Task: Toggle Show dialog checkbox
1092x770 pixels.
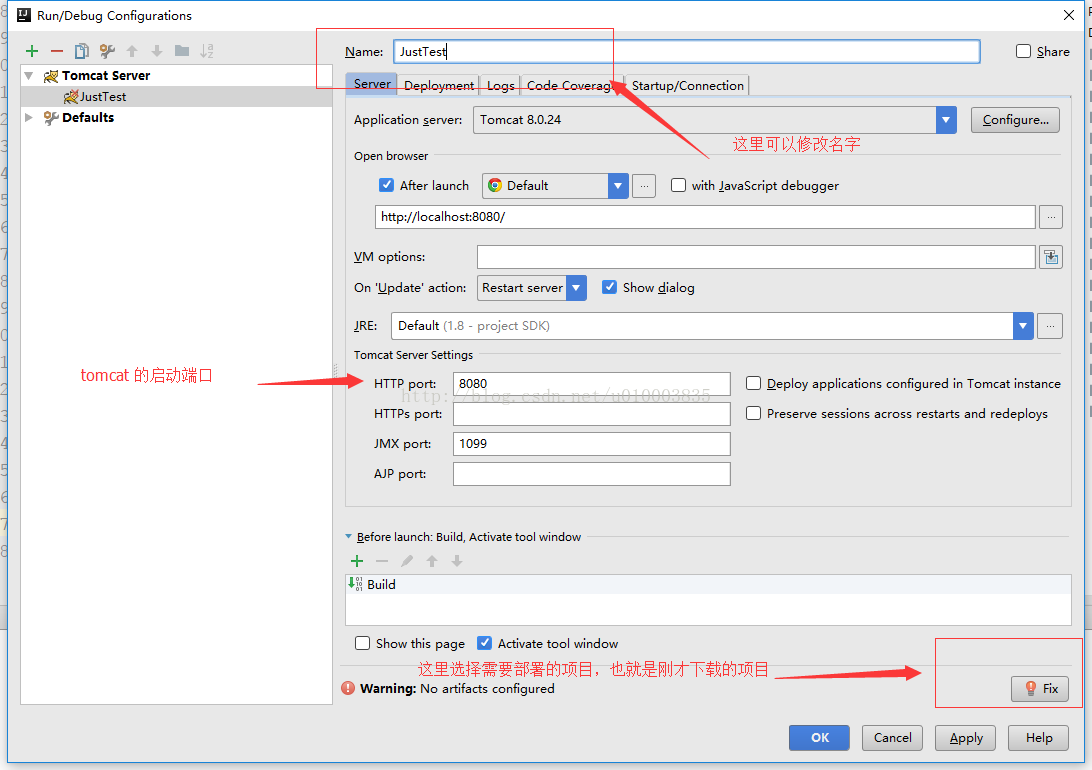Action: [609, 288]
